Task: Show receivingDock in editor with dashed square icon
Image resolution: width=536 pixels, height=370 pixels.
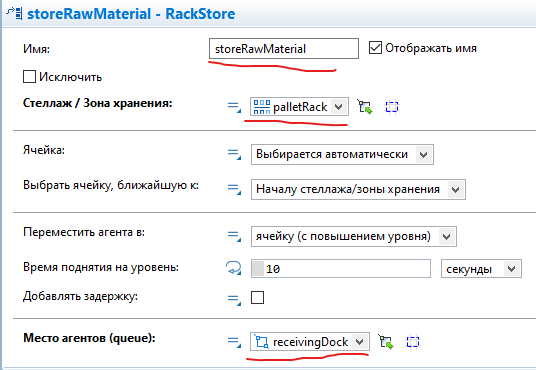Action: [x=413, y=342]
